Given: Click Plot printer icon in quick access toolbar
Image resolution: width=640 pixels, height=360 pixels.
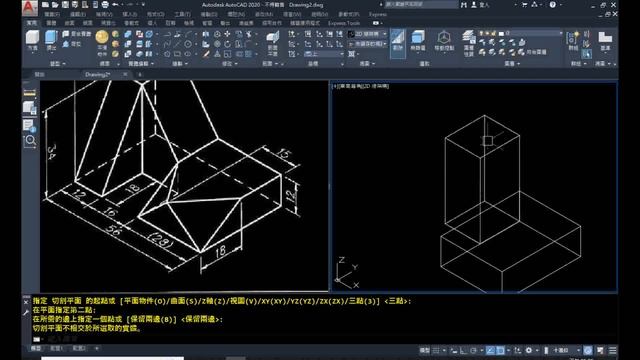Looking at the screenshot, I should 105,5.
